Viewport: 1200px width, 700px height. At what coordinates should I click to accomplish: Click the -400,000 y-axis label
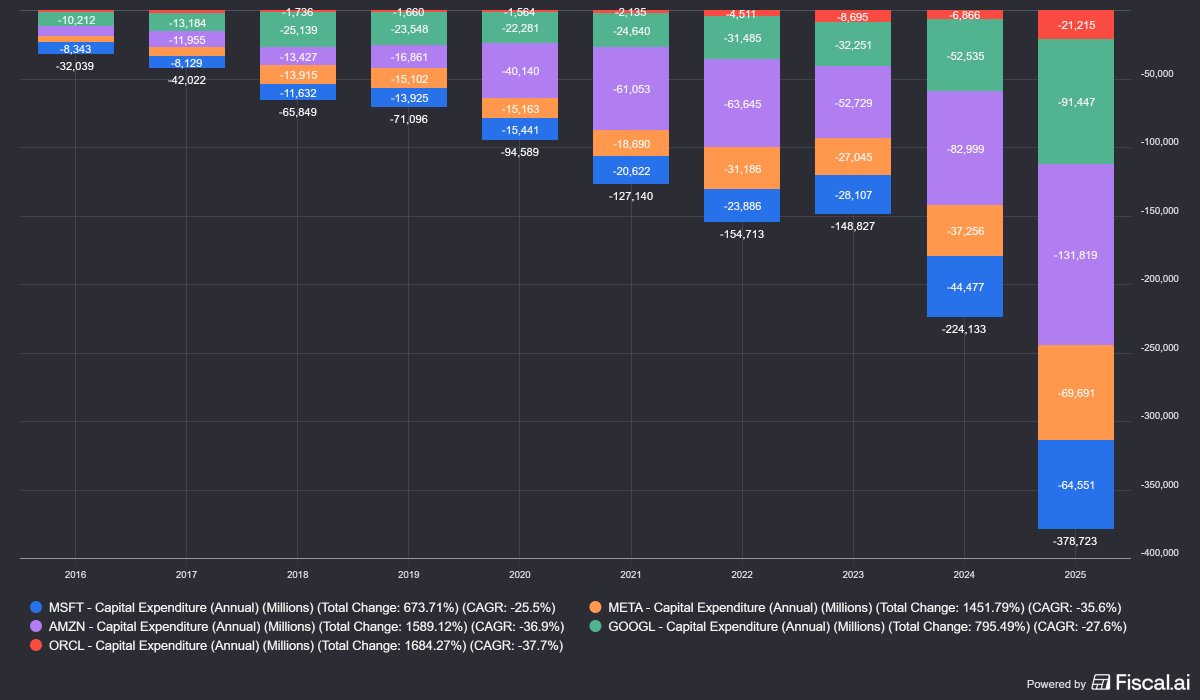(x=1162, y=553)
